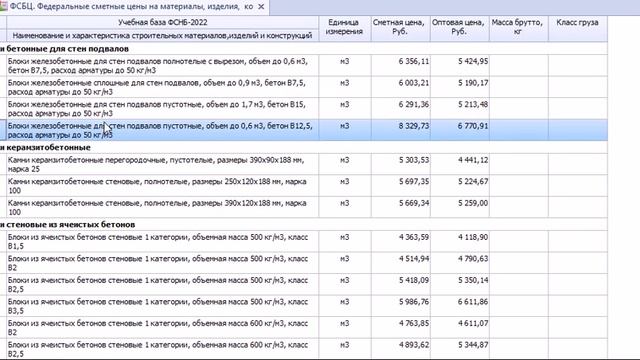Select group row стеновые из ячеистых бетонов

tap(304, 224)
